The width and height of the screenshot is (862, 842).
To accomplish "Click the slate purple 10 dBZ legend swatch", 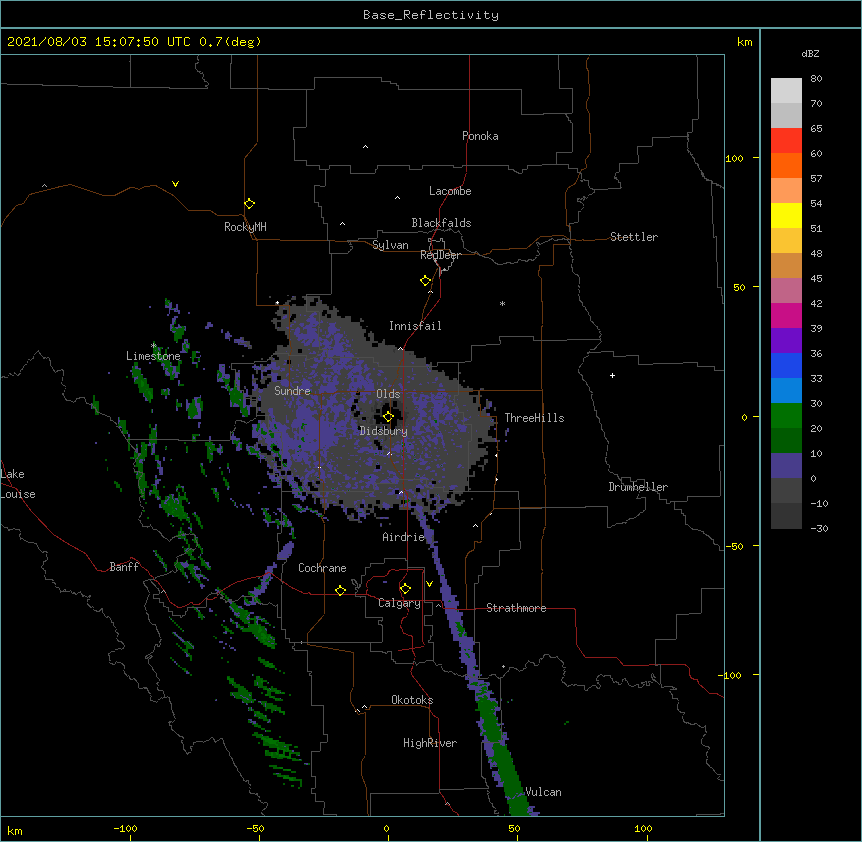I will tap(786, 466).
